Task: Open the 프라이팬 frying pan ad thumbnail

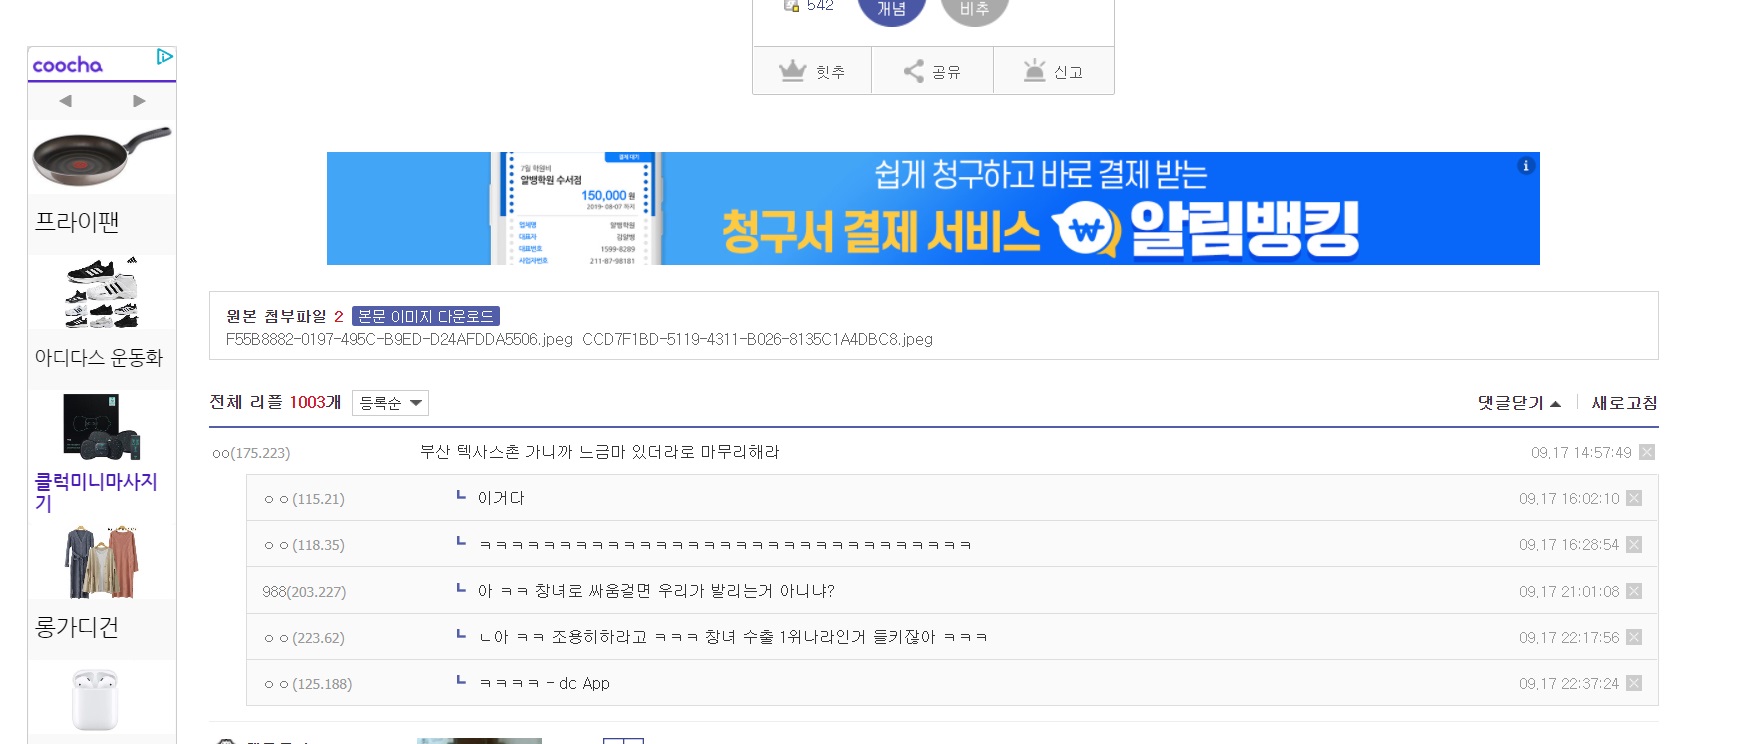Action: (102, 157)
